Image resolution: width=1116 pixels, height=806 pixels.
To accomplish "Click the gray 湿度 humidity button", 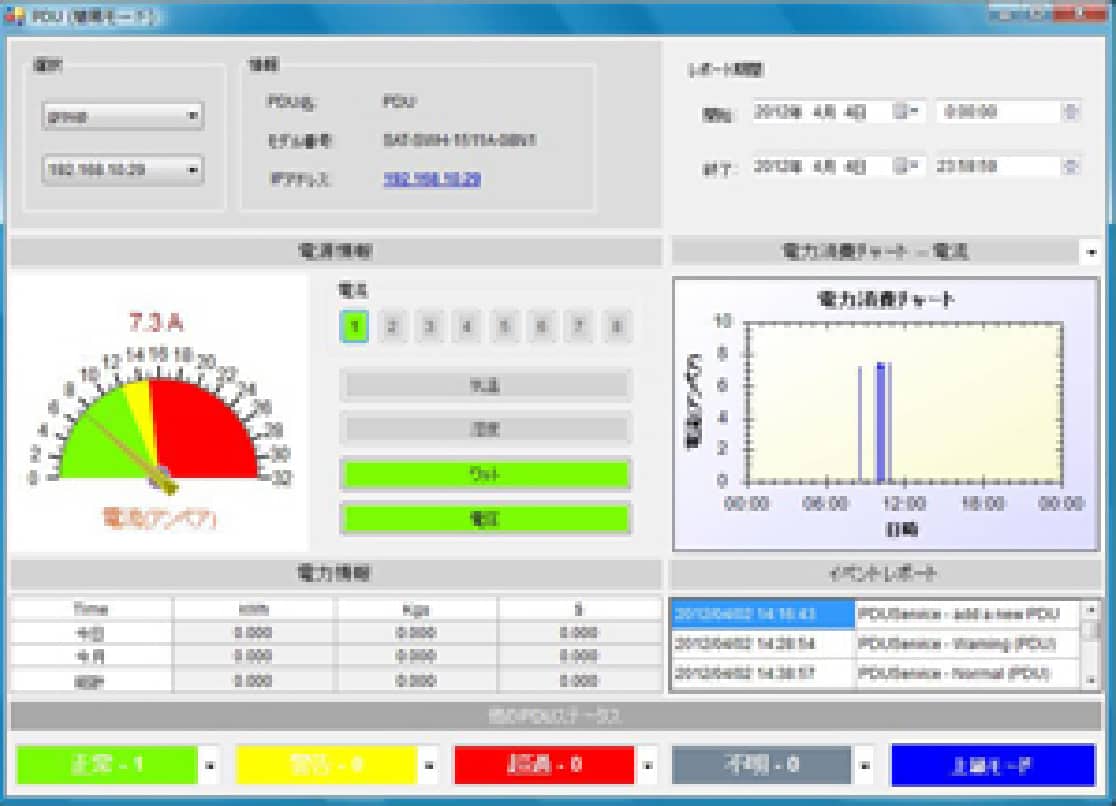I will (x=485, y=429).
